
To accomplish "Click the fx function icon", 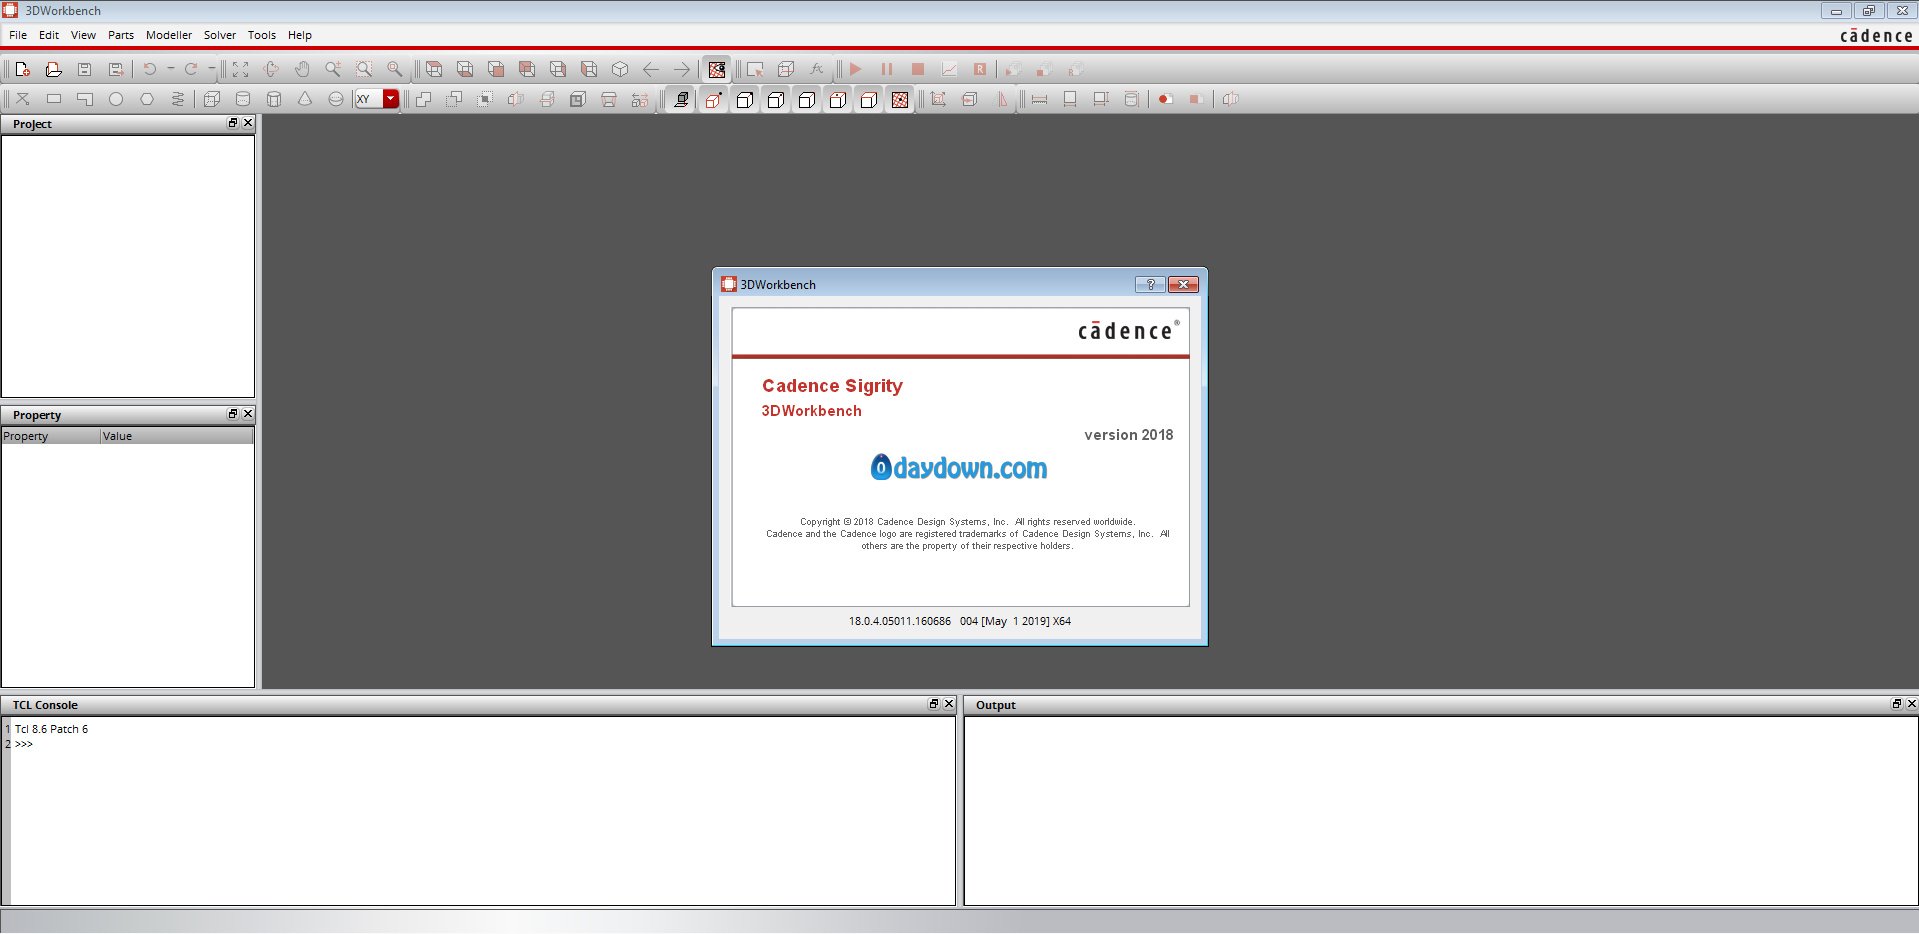I will click(817, 69).
